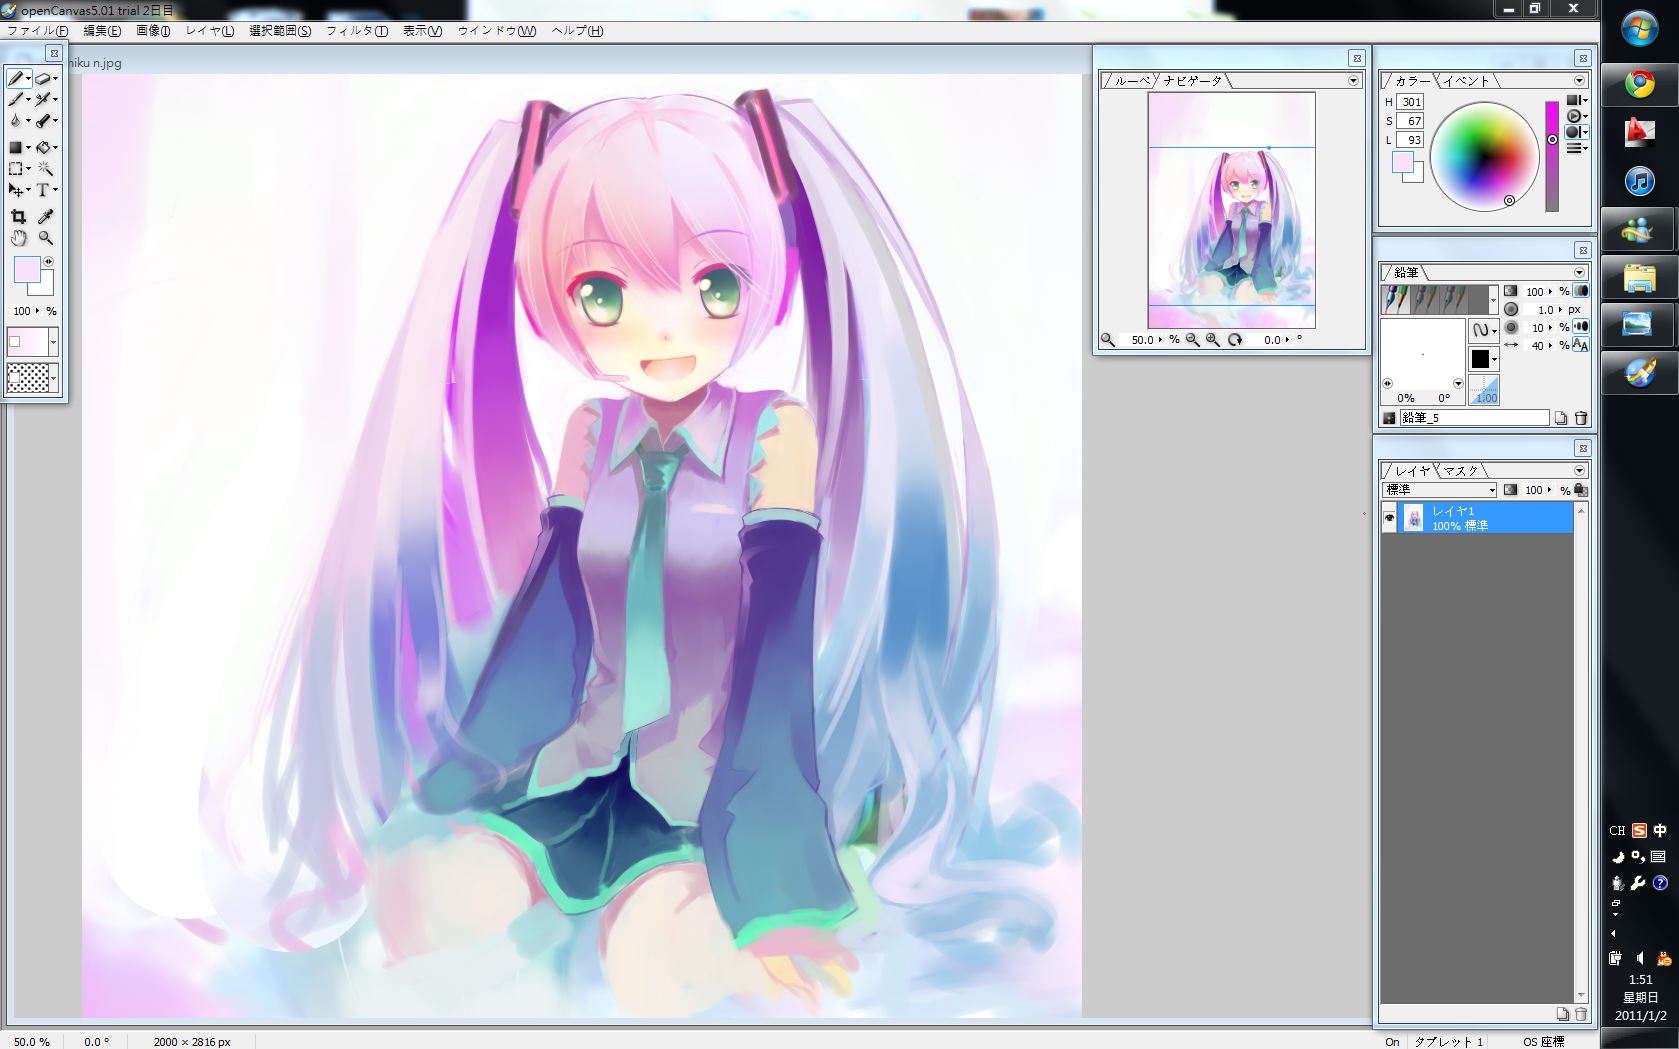
Task: Open the stroke curve type dropdown
Action: 1483,329
